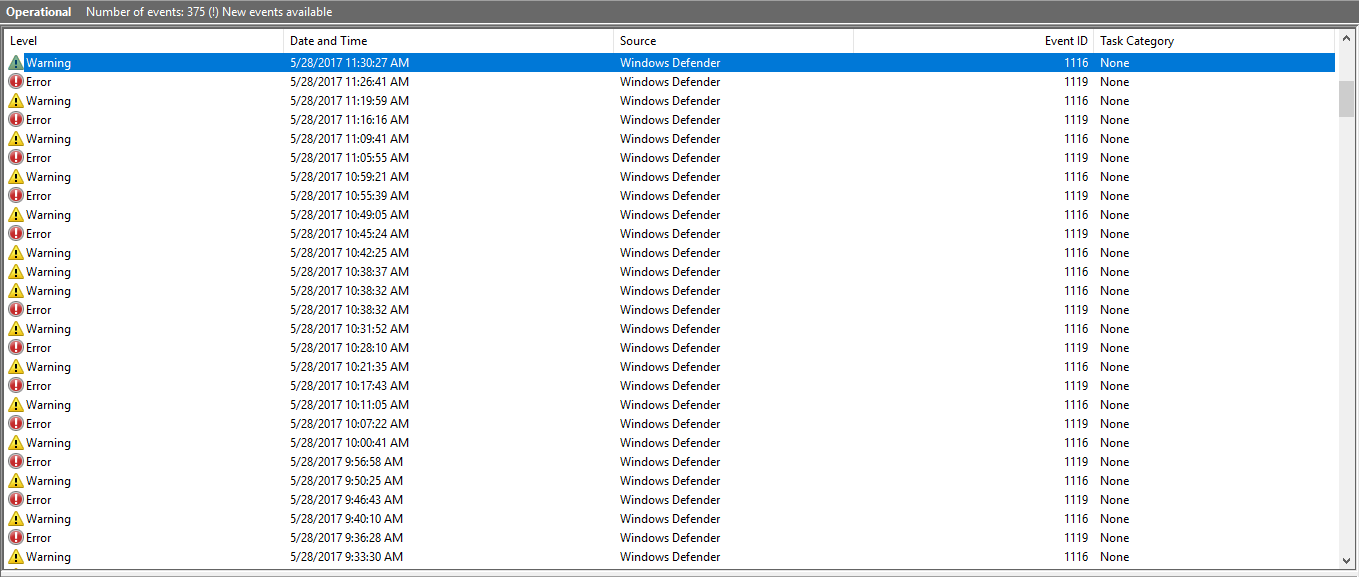1359x577 pixels.
Task: Click error icon of 9:46:43 AM event
Action: (x=16, y=500)
